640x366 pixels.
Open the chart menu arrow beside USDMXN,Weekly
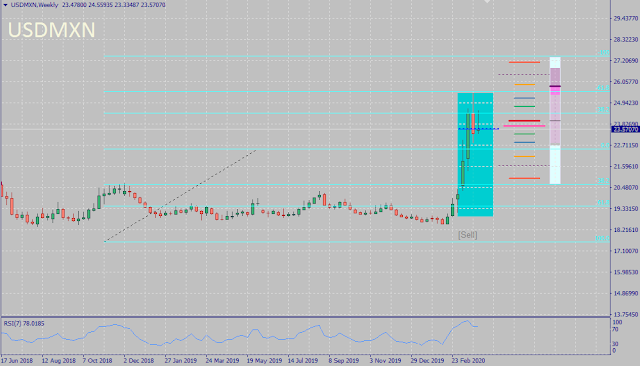[5, 5]
